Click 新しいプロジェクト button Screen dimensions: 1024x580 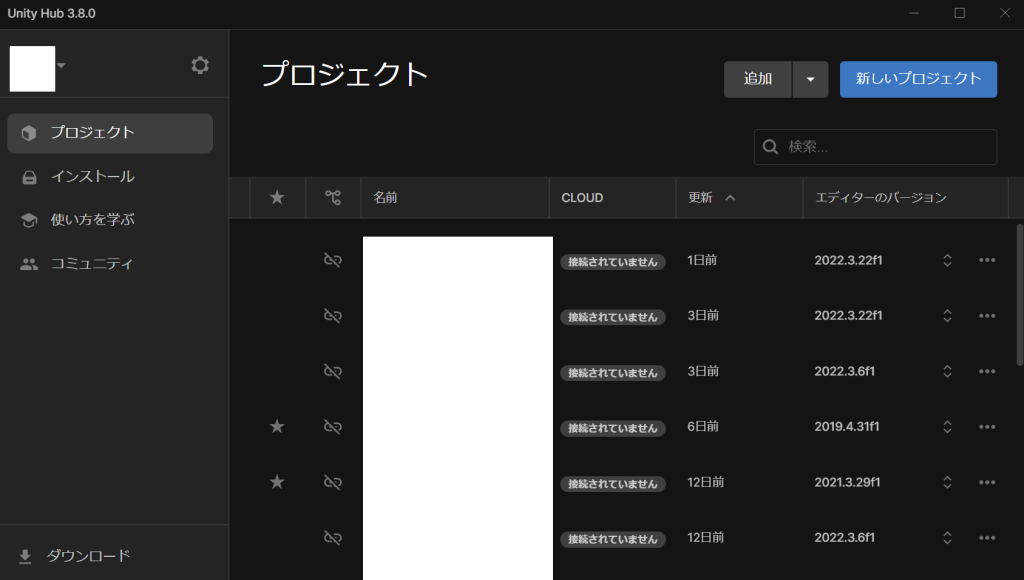pos(918,80)
